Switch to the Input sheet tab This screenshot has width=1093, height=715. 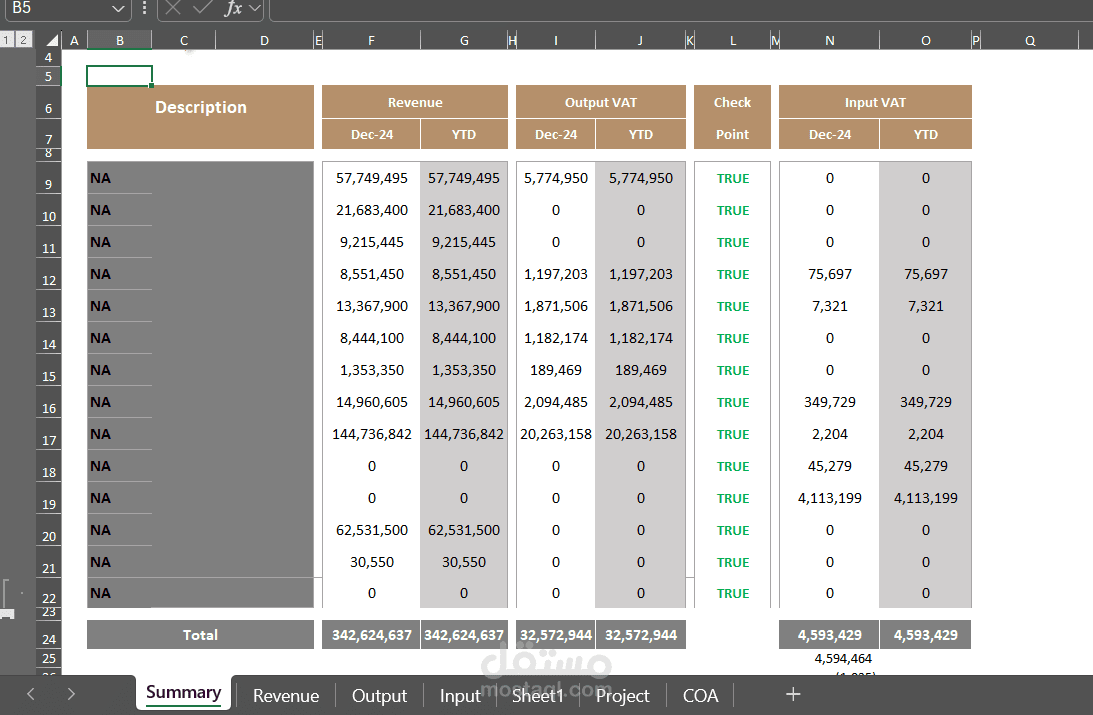coord(460,695)
